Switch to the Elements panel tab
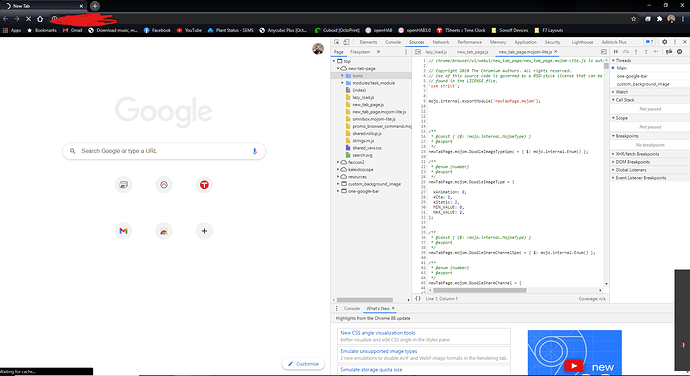Screen dimensions: 690x376 click(368, 42)
